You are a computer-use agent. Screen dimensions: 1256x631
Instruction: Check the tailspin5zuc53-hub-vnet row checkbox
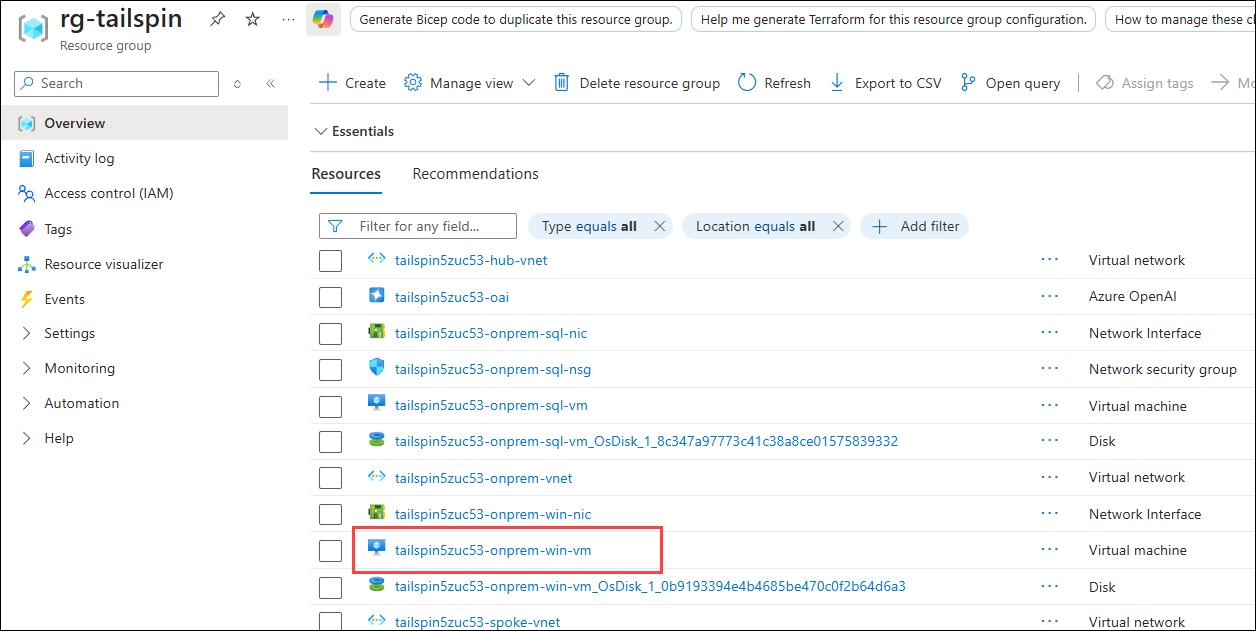pyautogui.click(x=330, y=260)
